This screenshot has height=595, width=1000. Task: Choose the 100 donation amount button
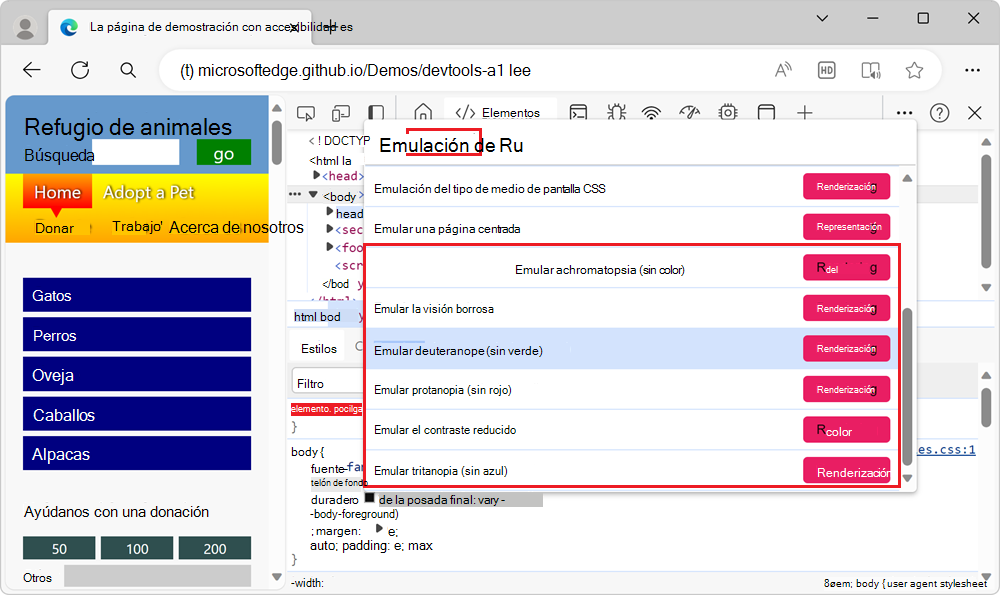pos(136,548)
